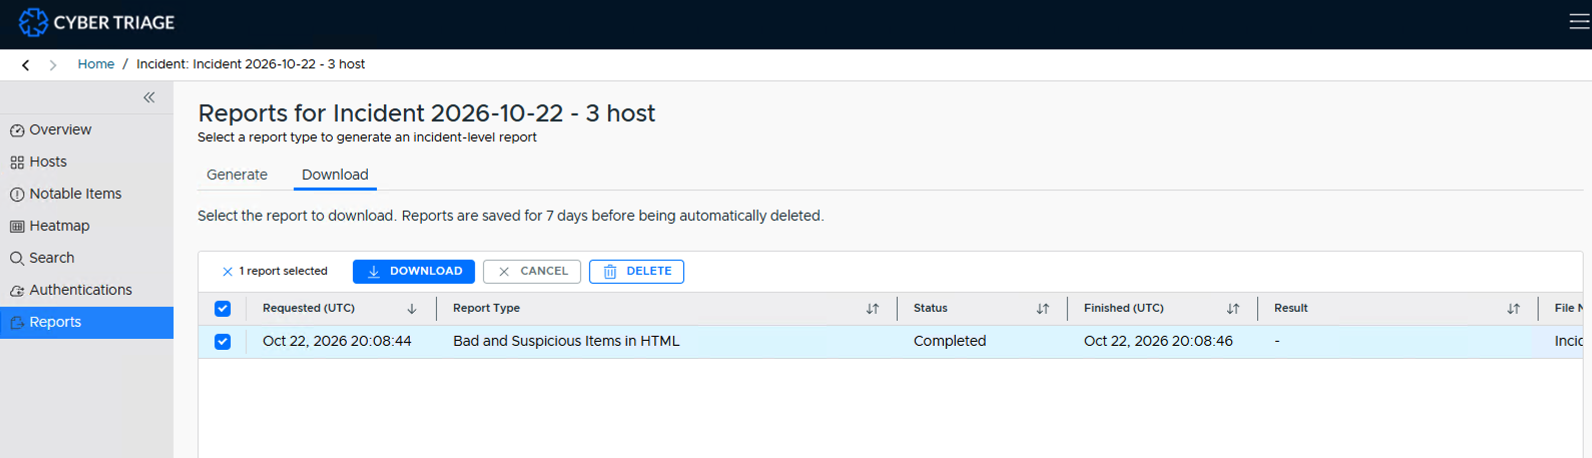This screenshot has width=1592, height=458.
Task: Open the Search sidebar item
Action: click(86, 258)
